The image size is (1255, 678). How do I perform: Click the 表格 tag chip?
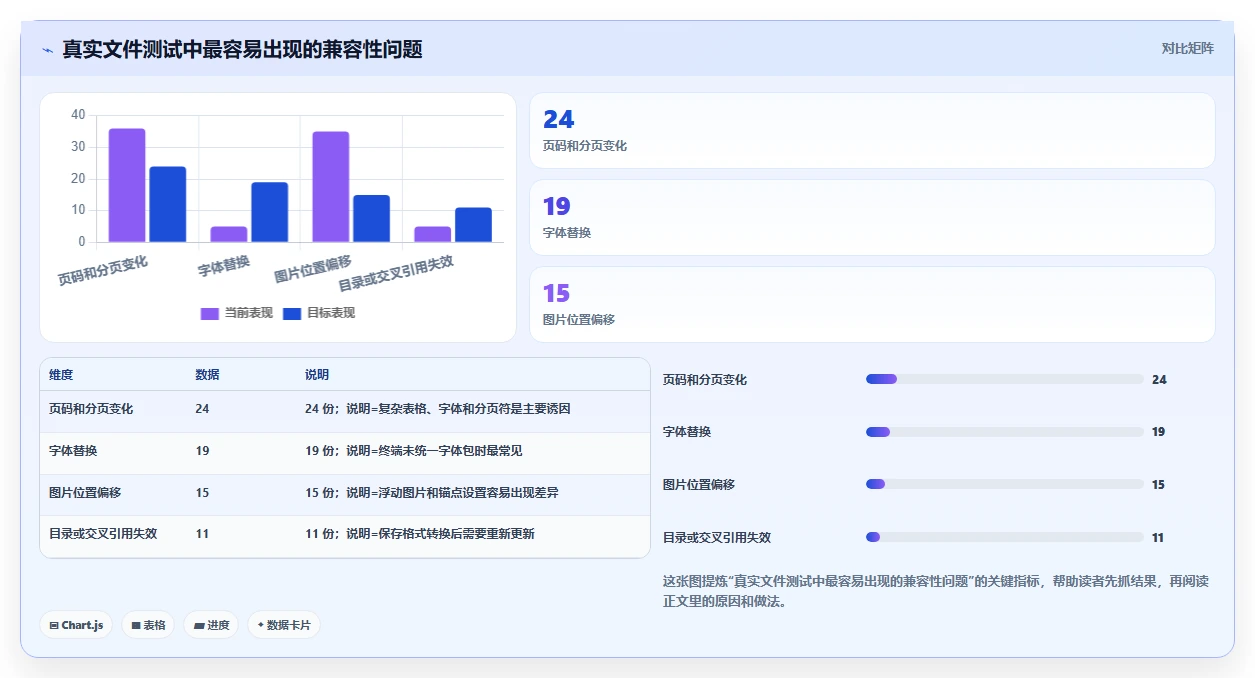148,625
